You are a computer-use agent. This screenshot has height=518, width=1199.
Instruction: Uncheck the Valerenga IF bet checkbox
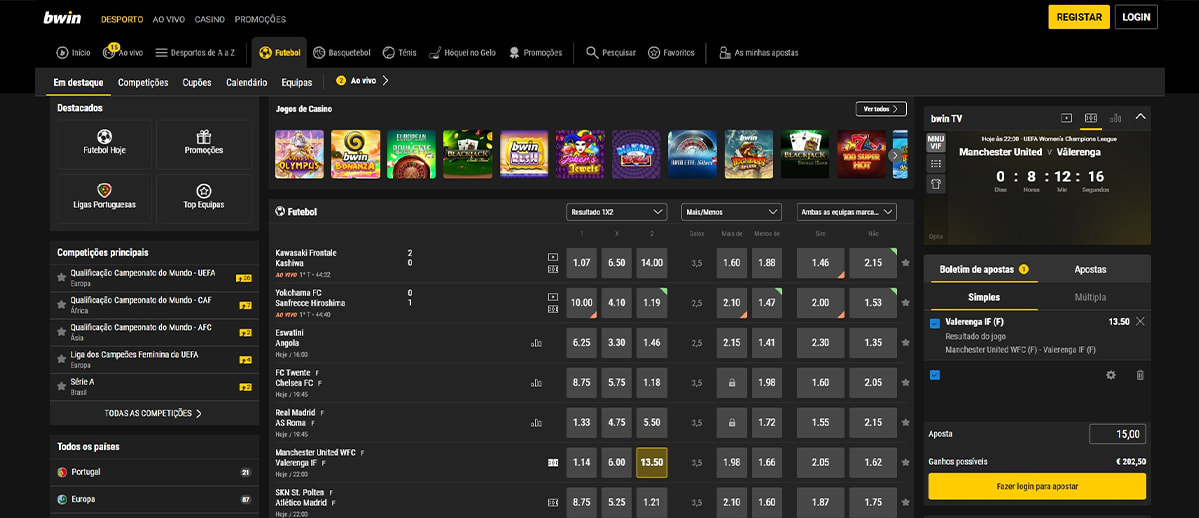(x=935, y=323)
